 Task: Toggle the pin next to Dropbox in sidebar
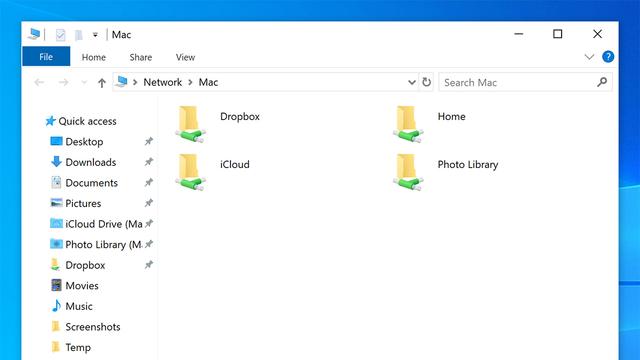click(x=149, y=265)
